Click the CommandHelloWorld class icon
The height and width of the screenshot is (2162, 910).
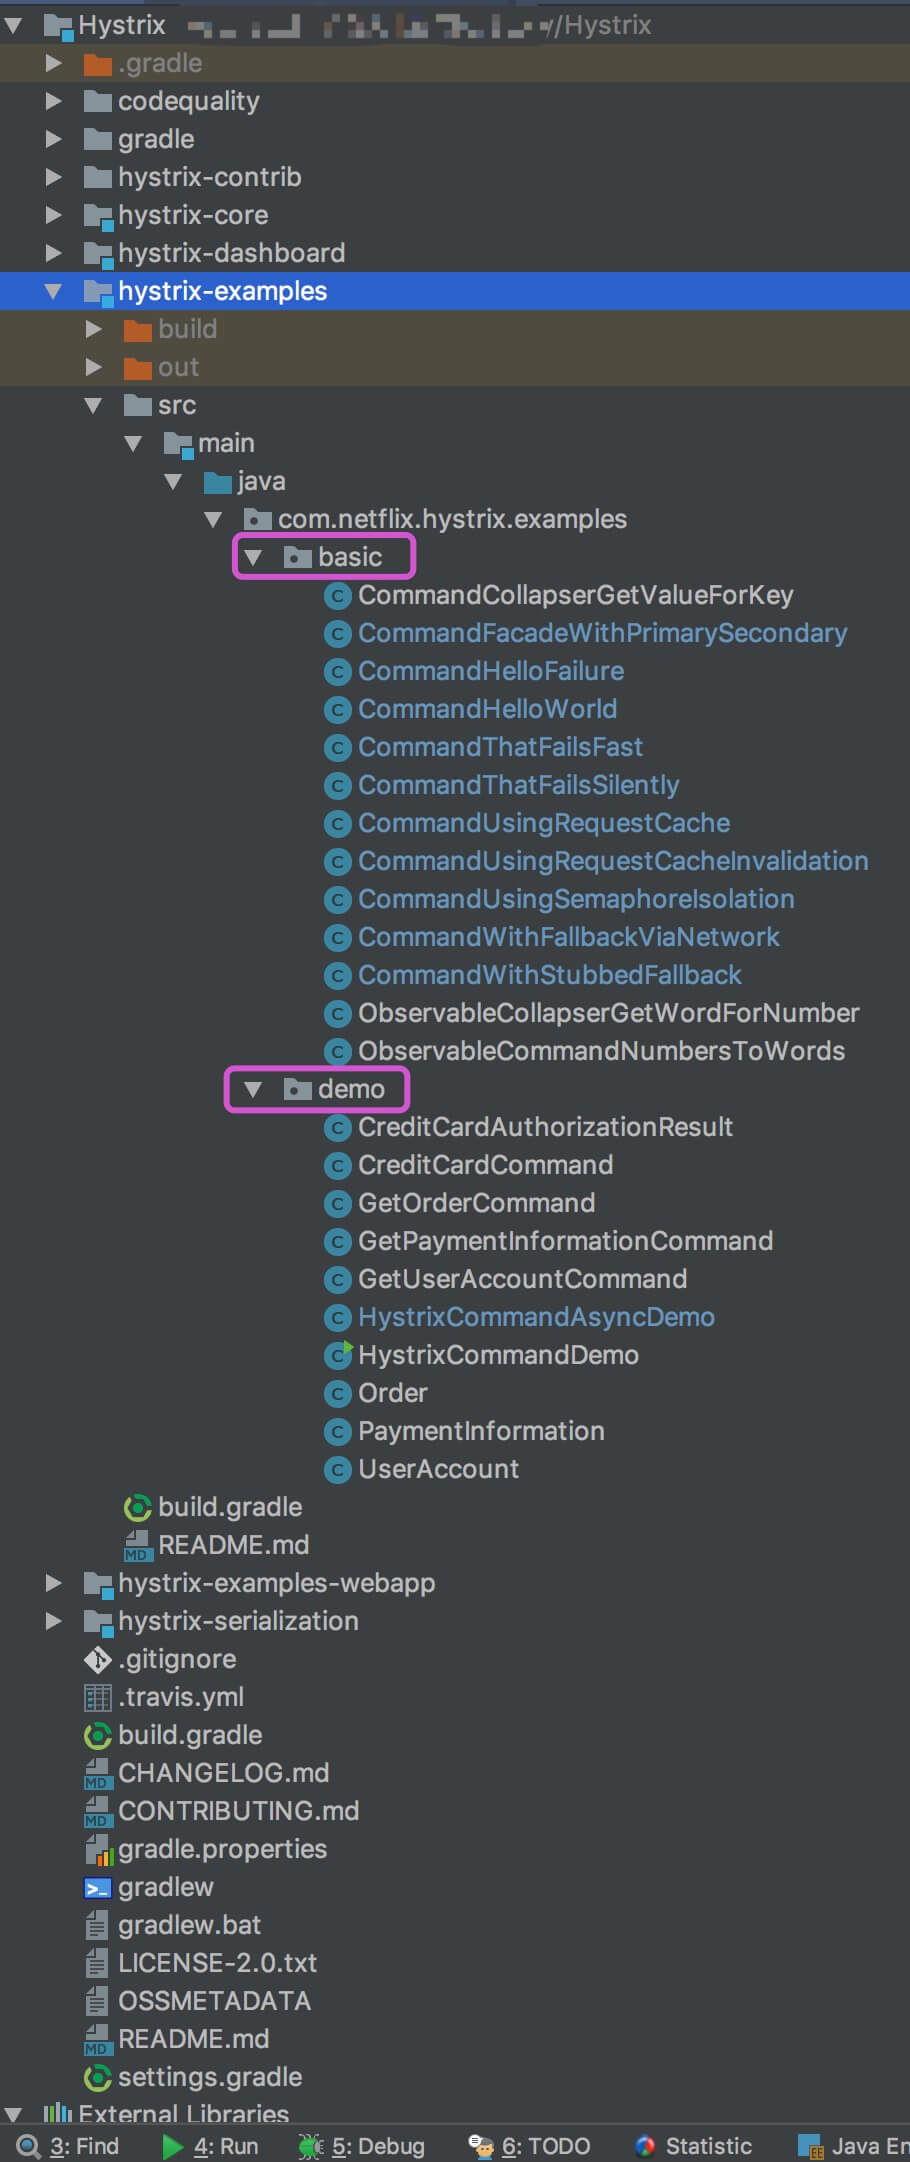tap(338, 710)
